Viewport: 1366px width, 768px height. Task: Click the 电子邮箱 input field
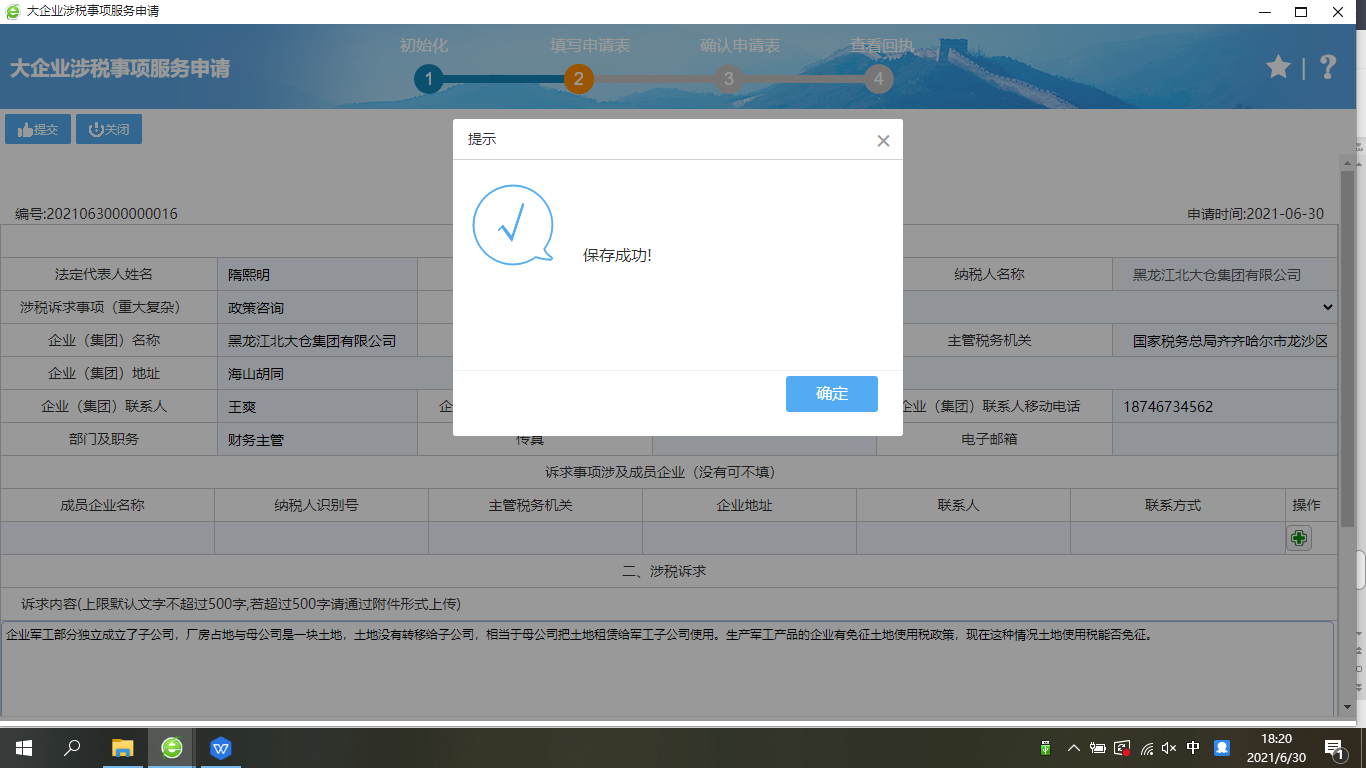click(x=1224, y=439)
